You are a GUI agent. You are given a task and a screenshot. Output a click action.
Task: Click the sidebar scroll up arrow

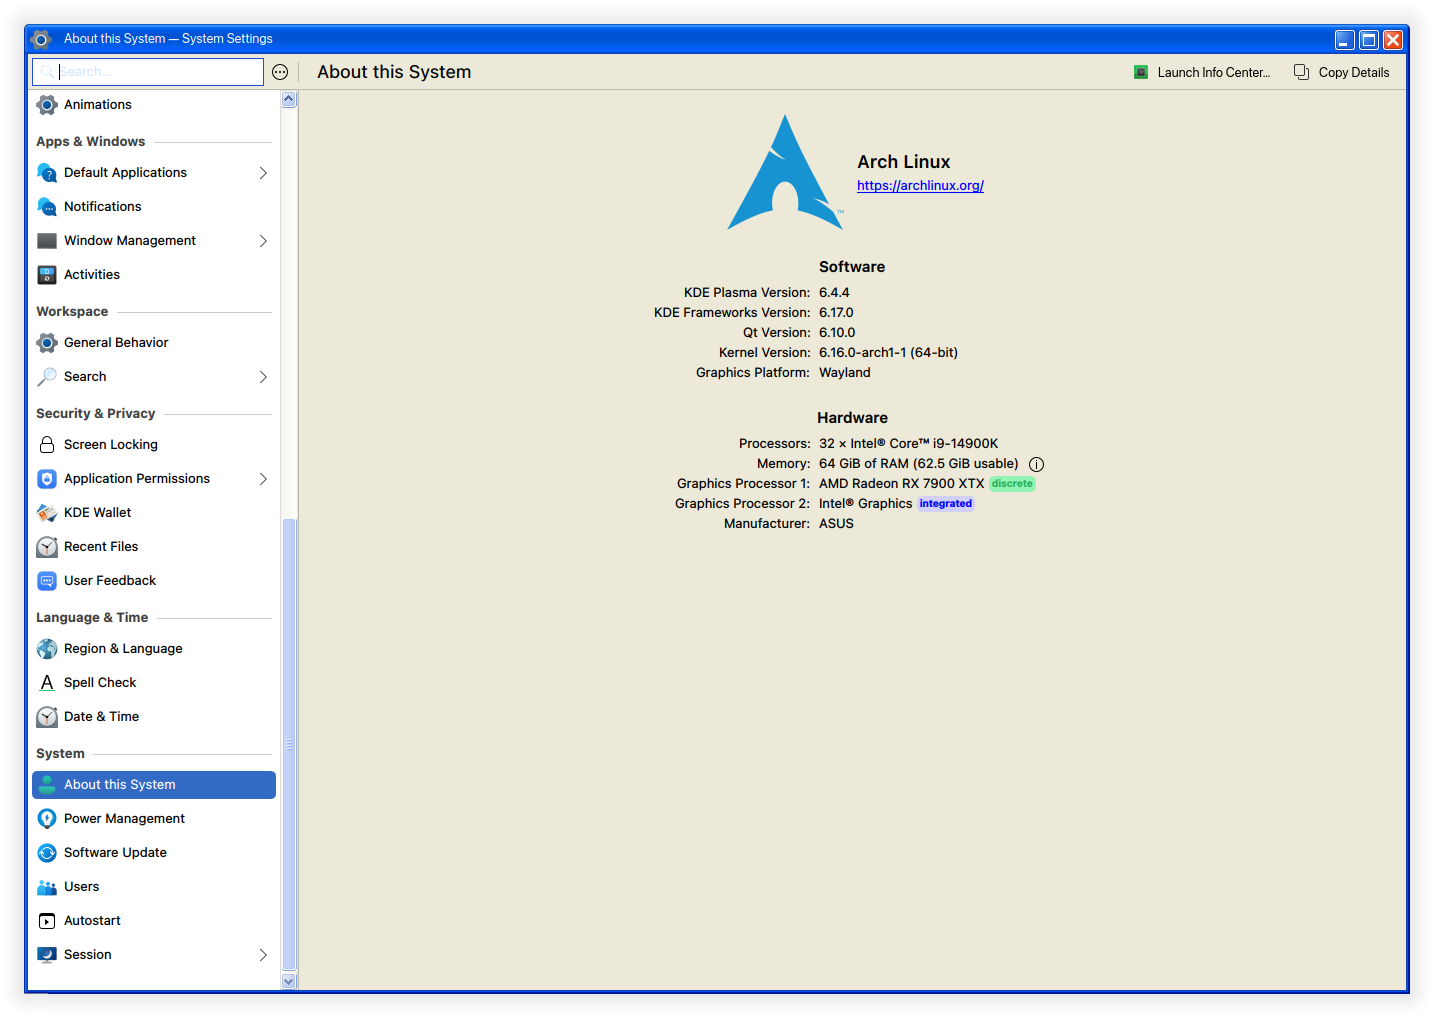pos(289,99)
